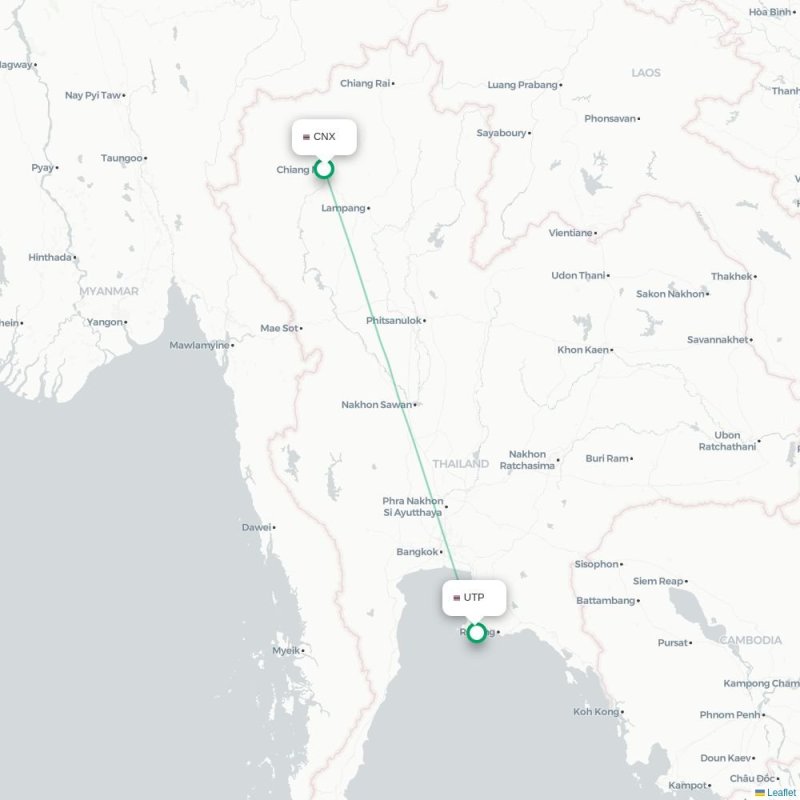Open the UTP label popup

point(474,597)
